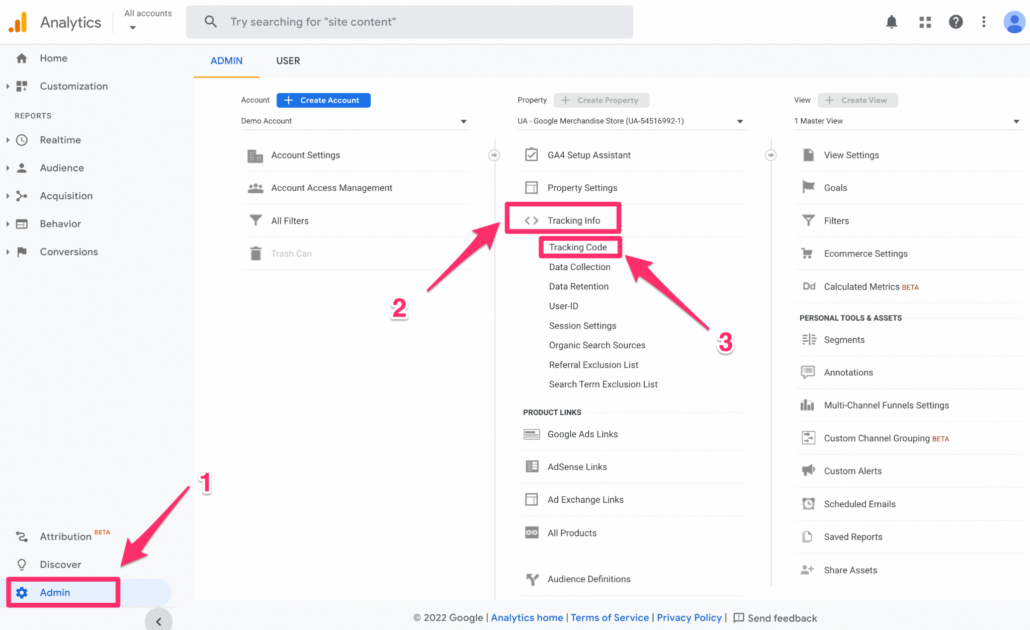This screenshot has width=1030, height=630.
Task: Open the three-dot more options menu
Action: click(x=984, y=22)
